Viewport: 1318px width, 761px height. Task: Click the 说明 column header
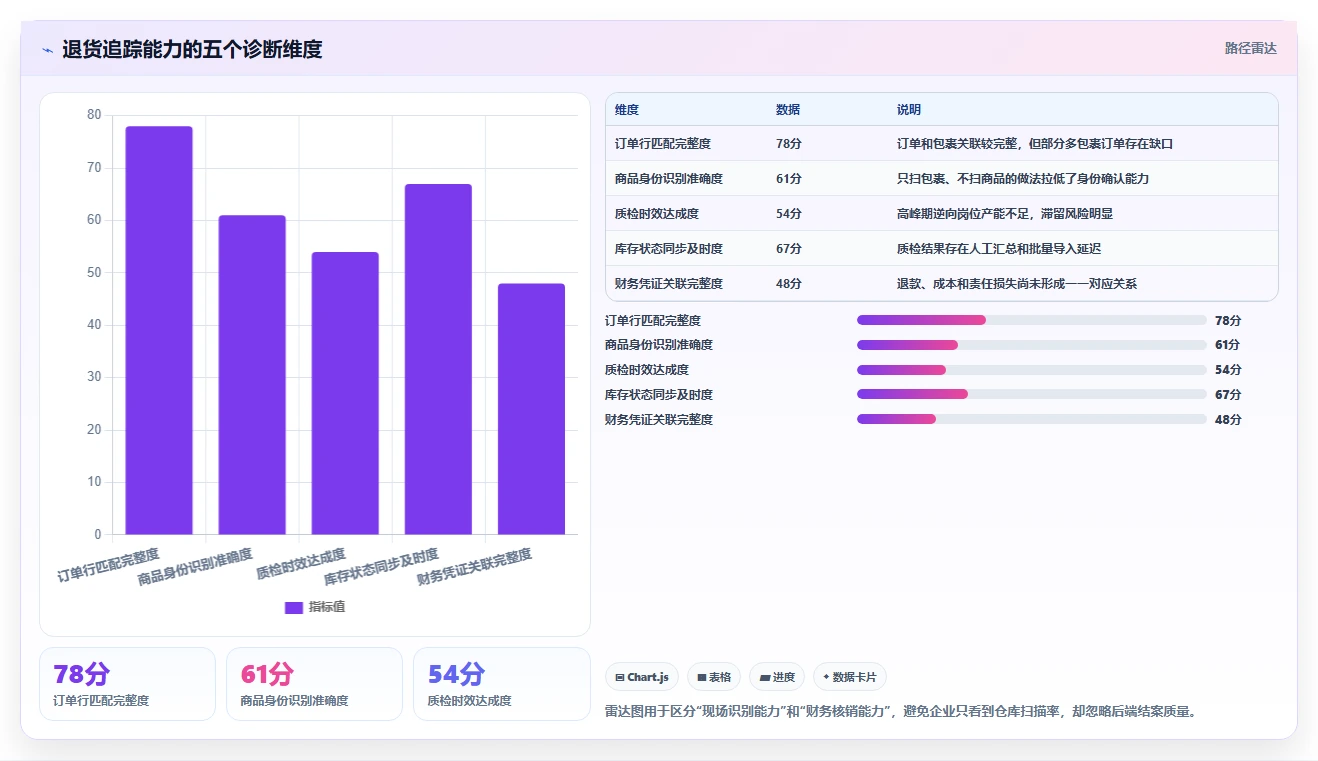[909, 110]
